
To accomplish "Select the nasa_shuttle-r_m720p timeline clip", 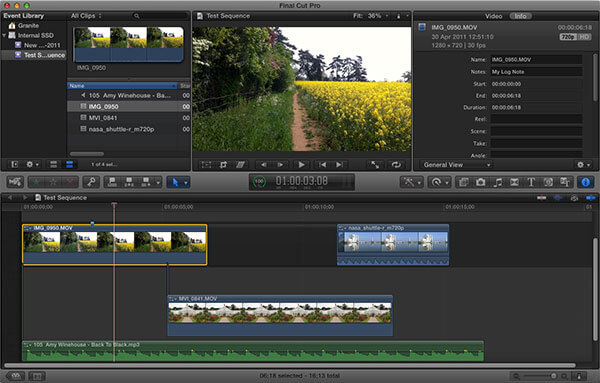I will point(393,245).
